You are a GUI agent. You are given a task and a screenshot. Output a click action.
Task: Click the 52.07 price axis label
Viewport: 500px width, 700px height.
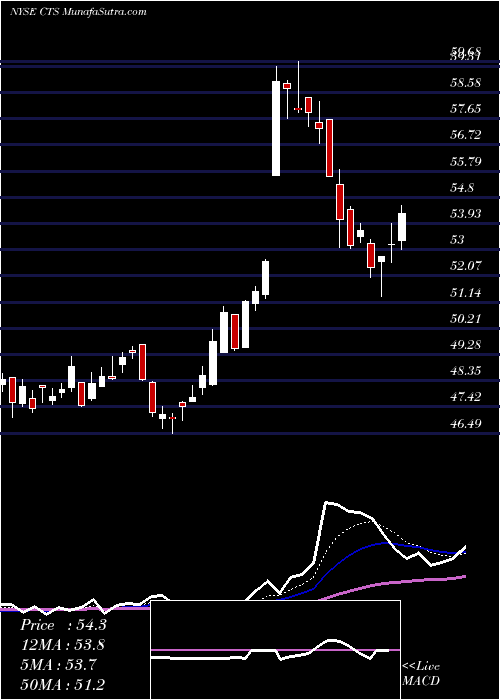point(466,266)
